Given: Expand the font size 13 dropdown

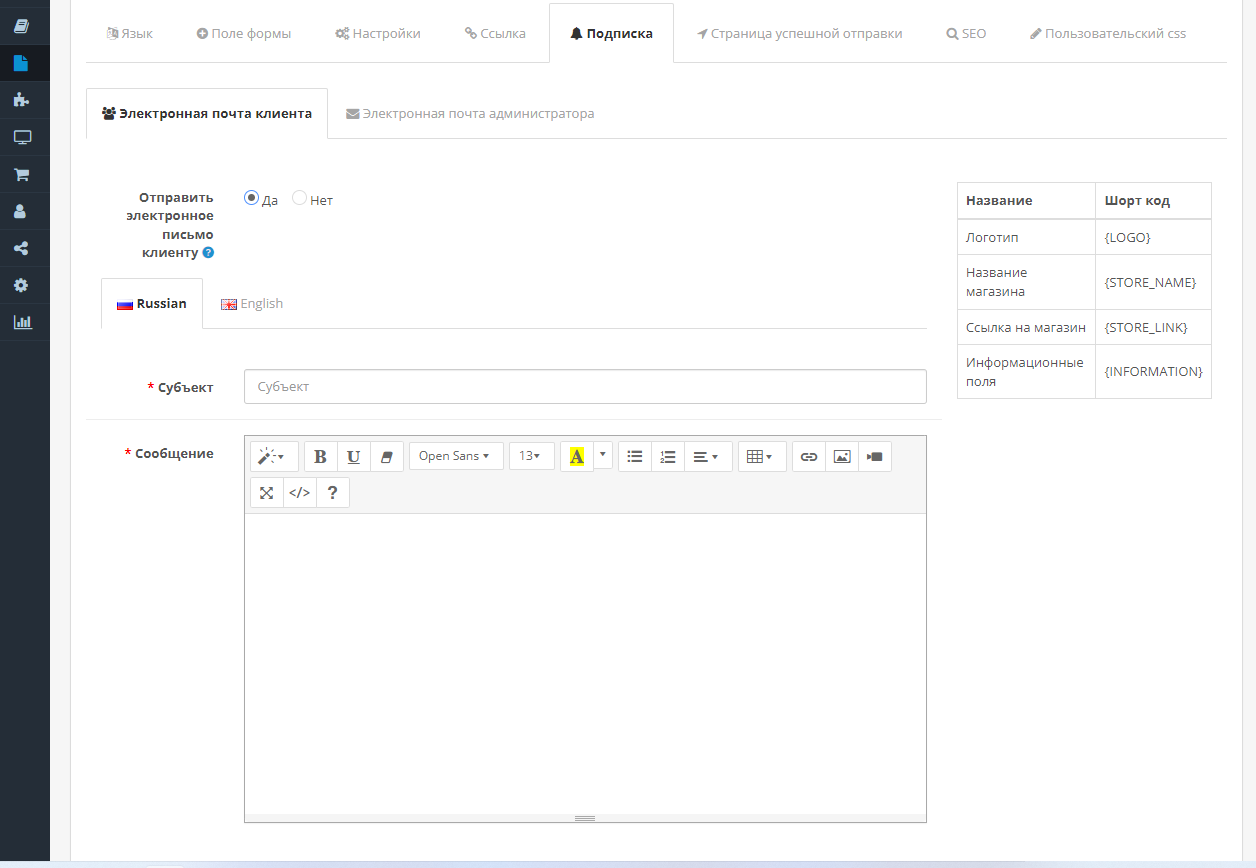Looking at the screenshot, I should point(531,456).
